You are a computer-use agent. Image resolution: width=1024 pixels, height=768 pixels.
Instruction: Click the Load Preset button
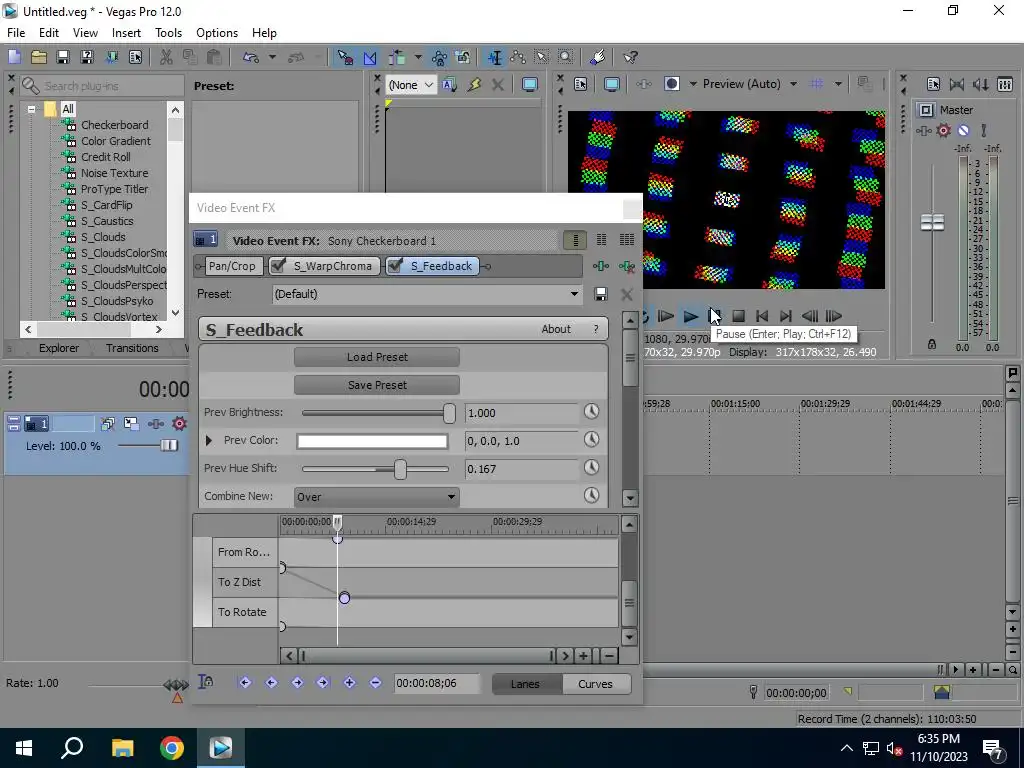click(x=377, y=357)
